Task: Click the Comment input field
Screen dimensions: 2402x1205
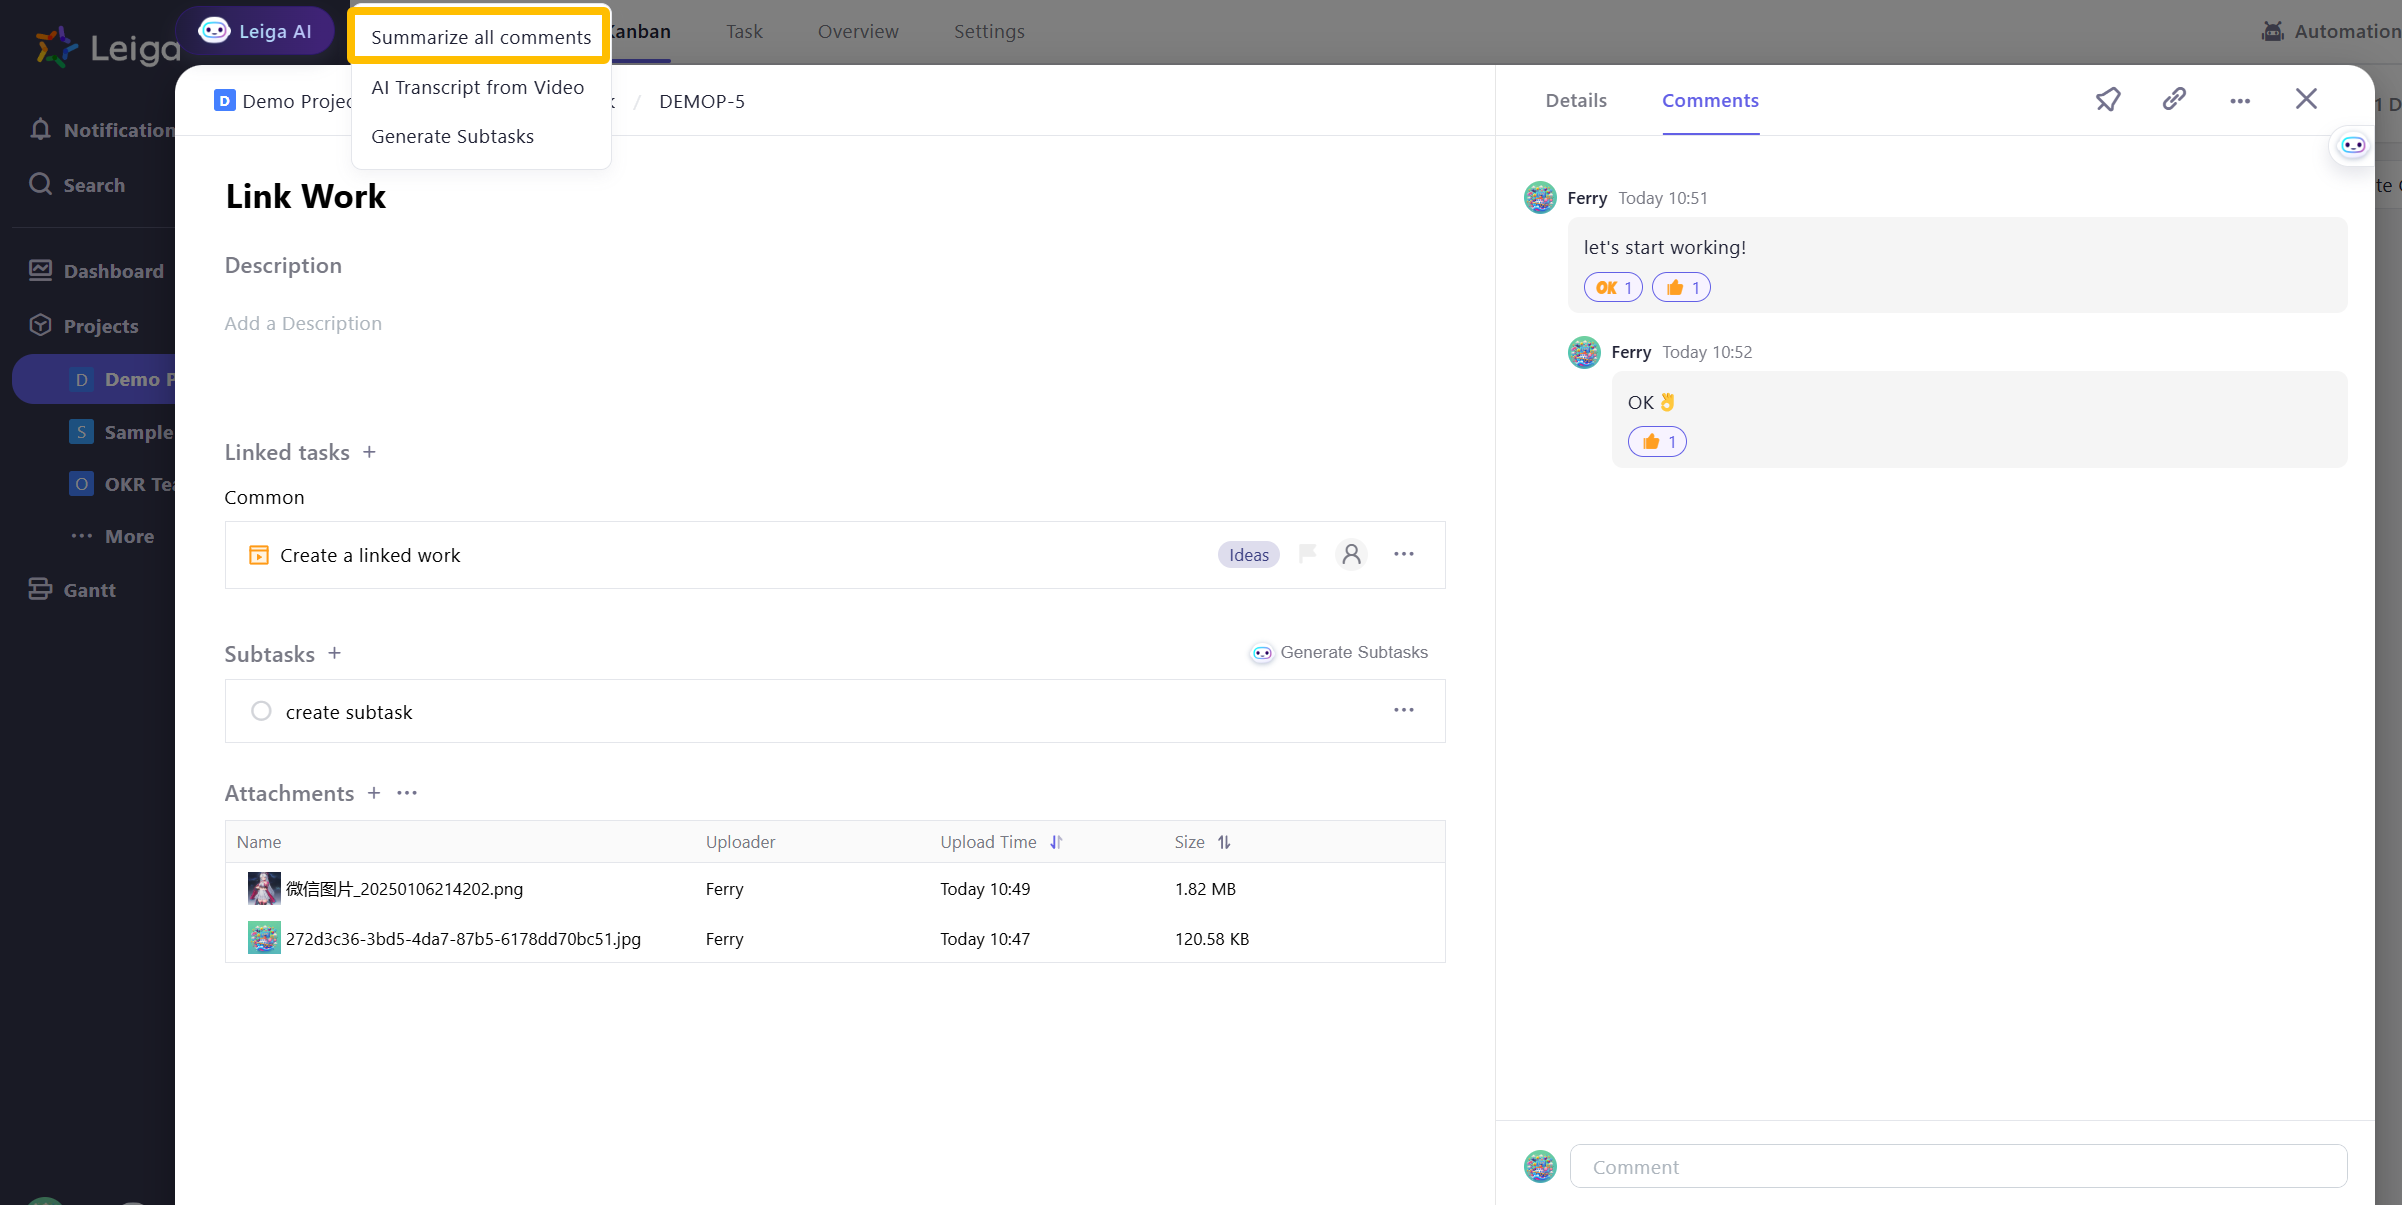Action: tap(1957, 1166)
